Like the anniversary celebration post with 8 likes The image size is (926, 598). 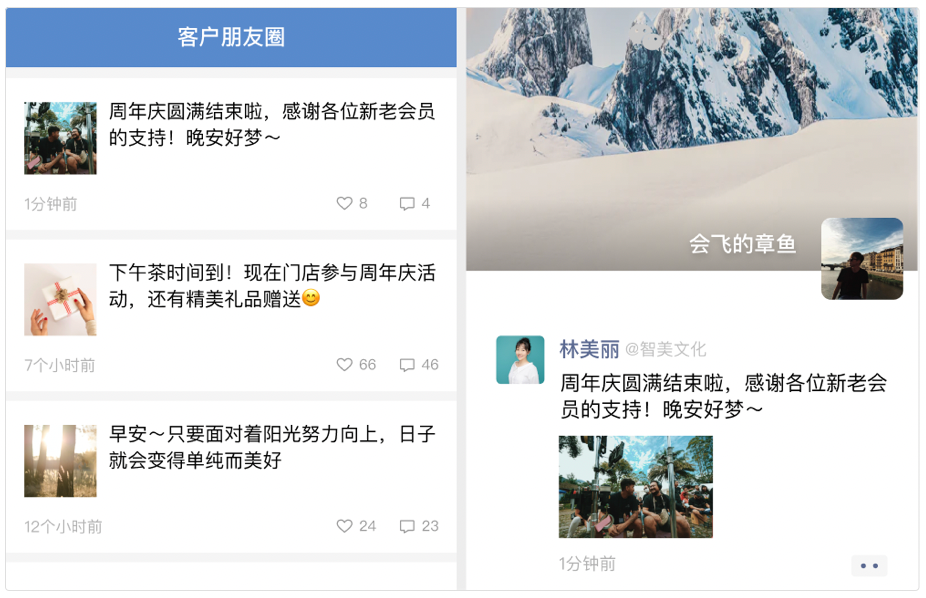tap(344, 204)
